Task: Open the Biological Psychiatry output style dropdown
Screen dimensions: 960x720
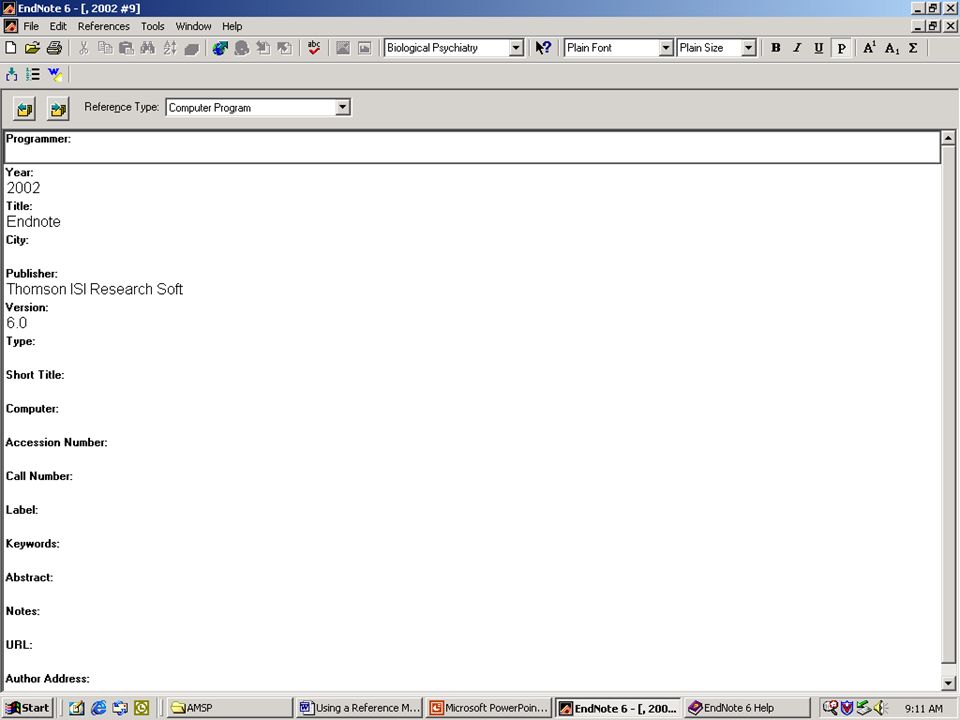Action: [x=516, y=48]
